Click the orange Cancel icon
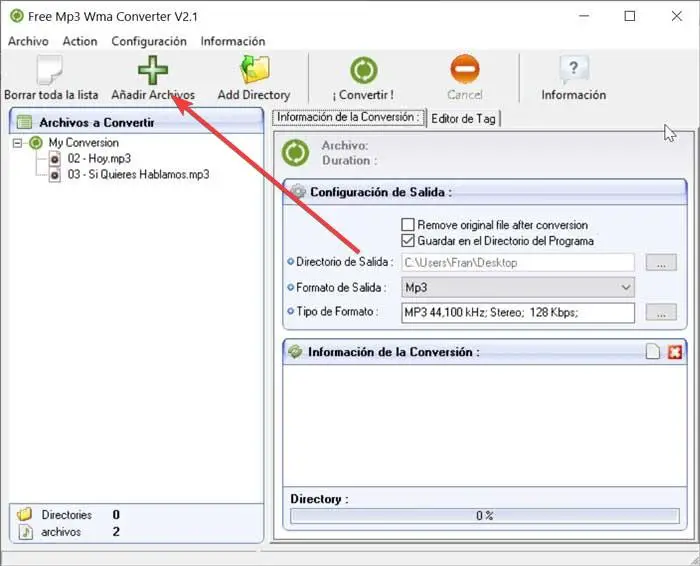 (x=465, y=69)
